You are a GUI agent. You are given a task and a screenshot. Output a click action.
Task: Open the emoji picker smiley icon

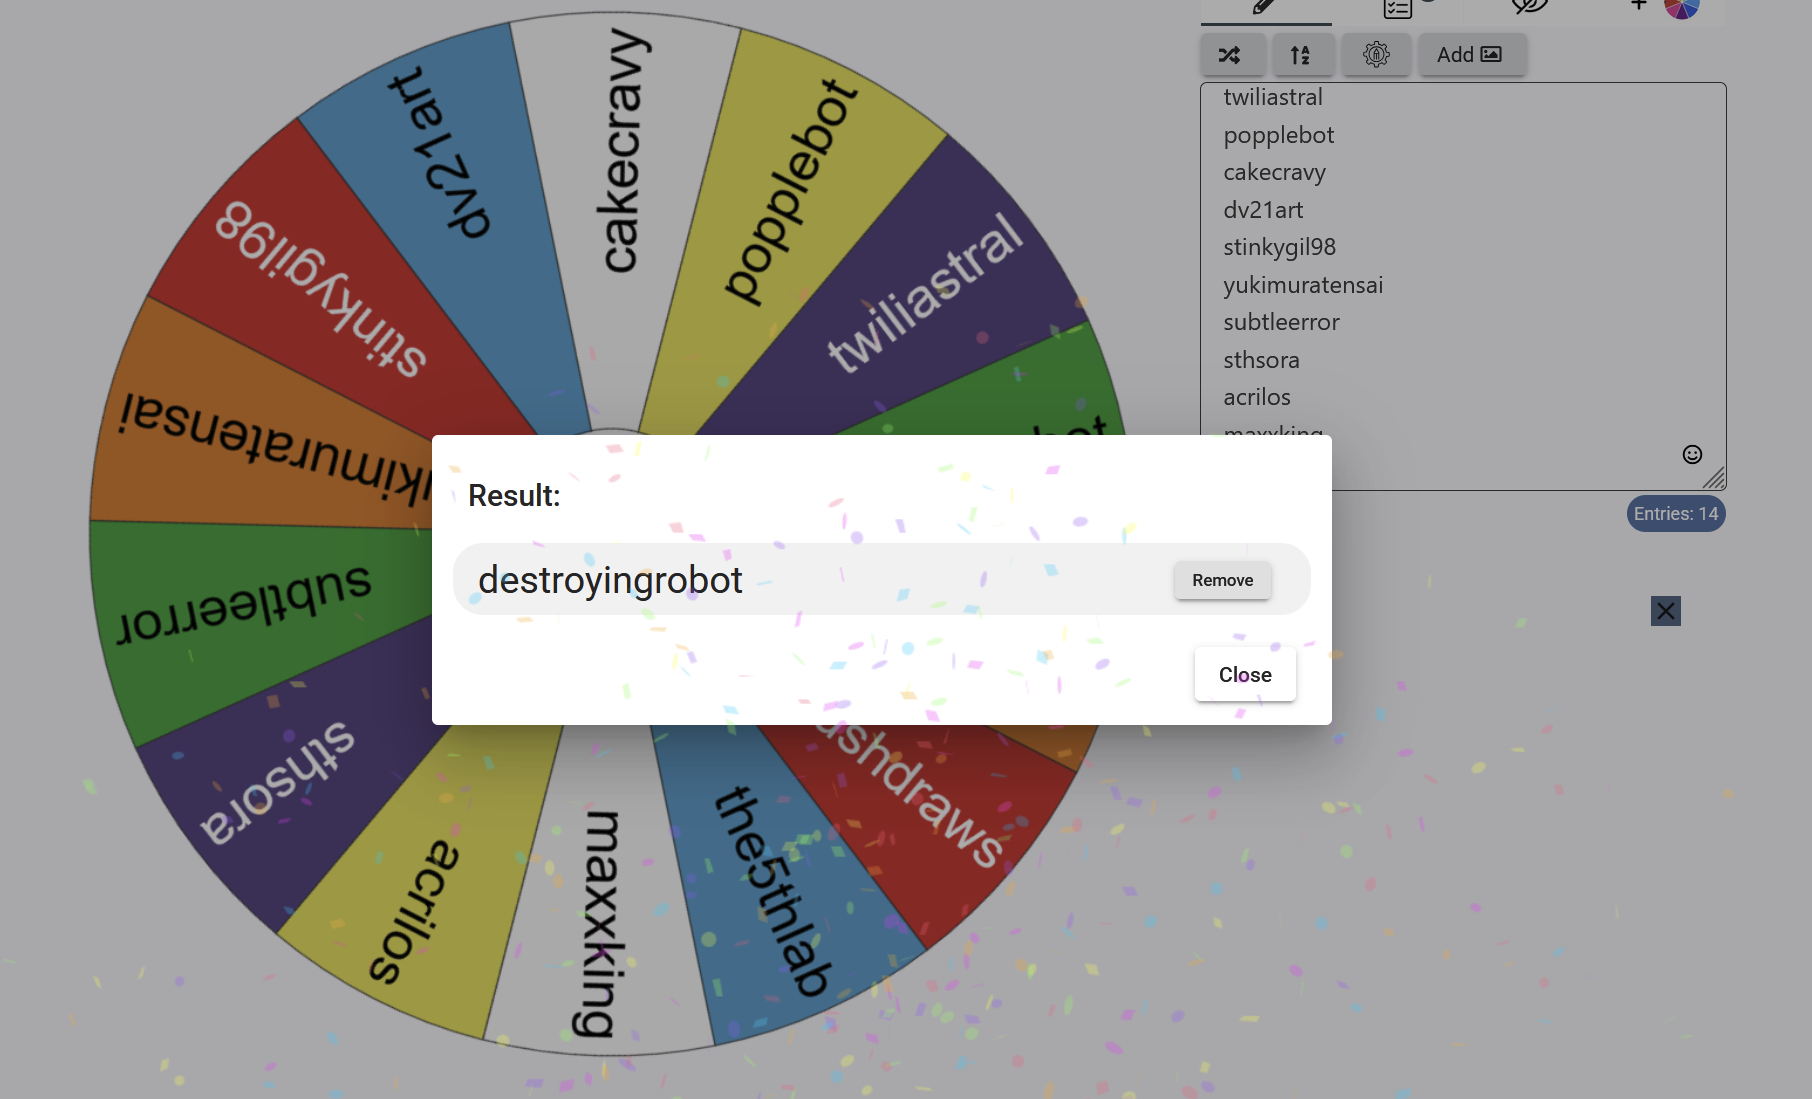1691,455
